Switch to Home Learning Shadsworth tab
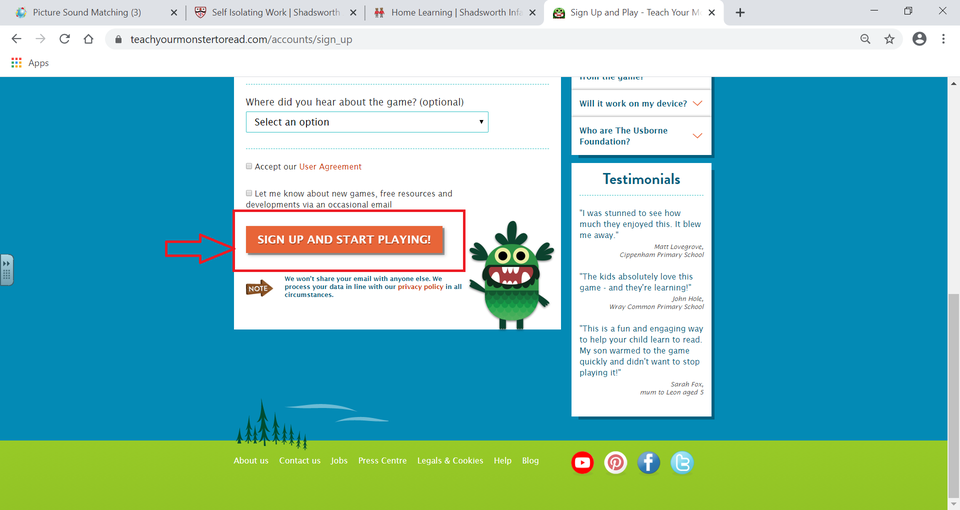The height and width of the screenshot is (510, 960). point(454,12)
